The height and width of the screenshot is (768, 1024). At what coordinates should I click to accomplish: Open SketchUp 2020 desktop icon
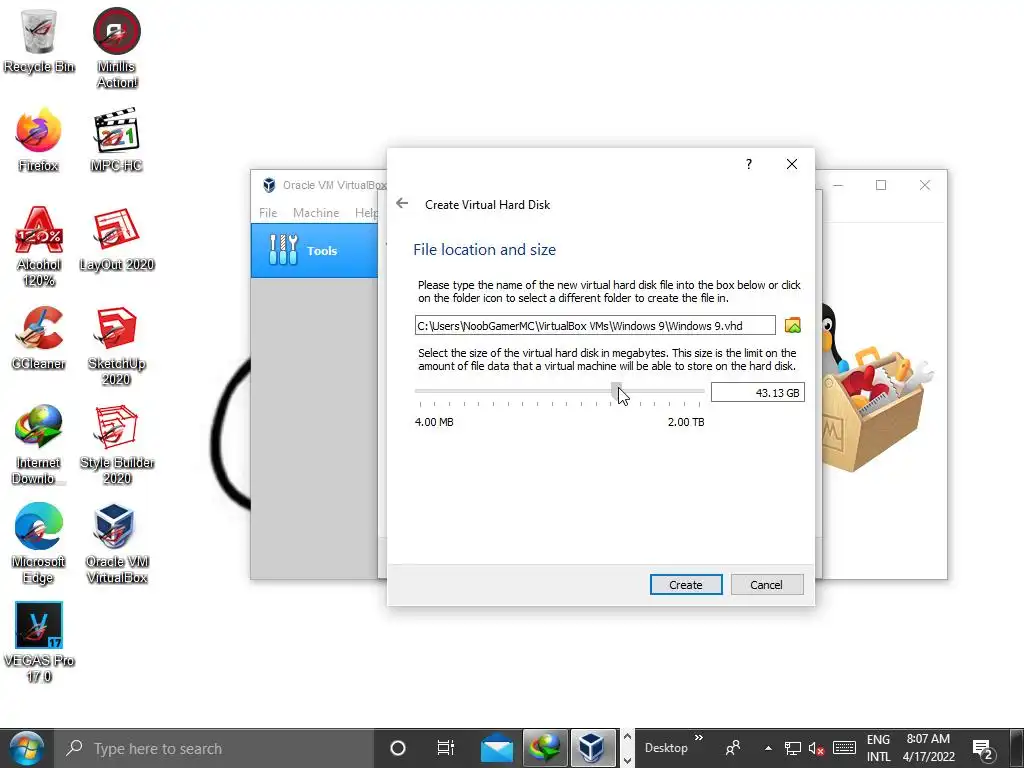[x=116, y=346]
